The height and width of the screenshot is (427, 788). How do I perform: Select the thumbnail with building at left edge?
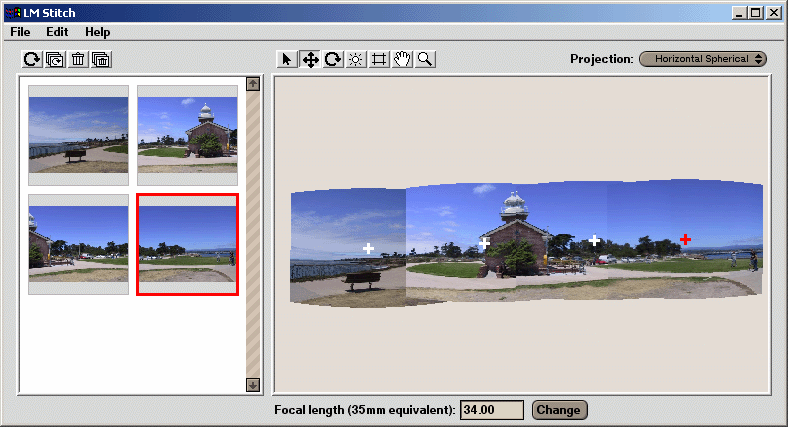tap(78, 244)
